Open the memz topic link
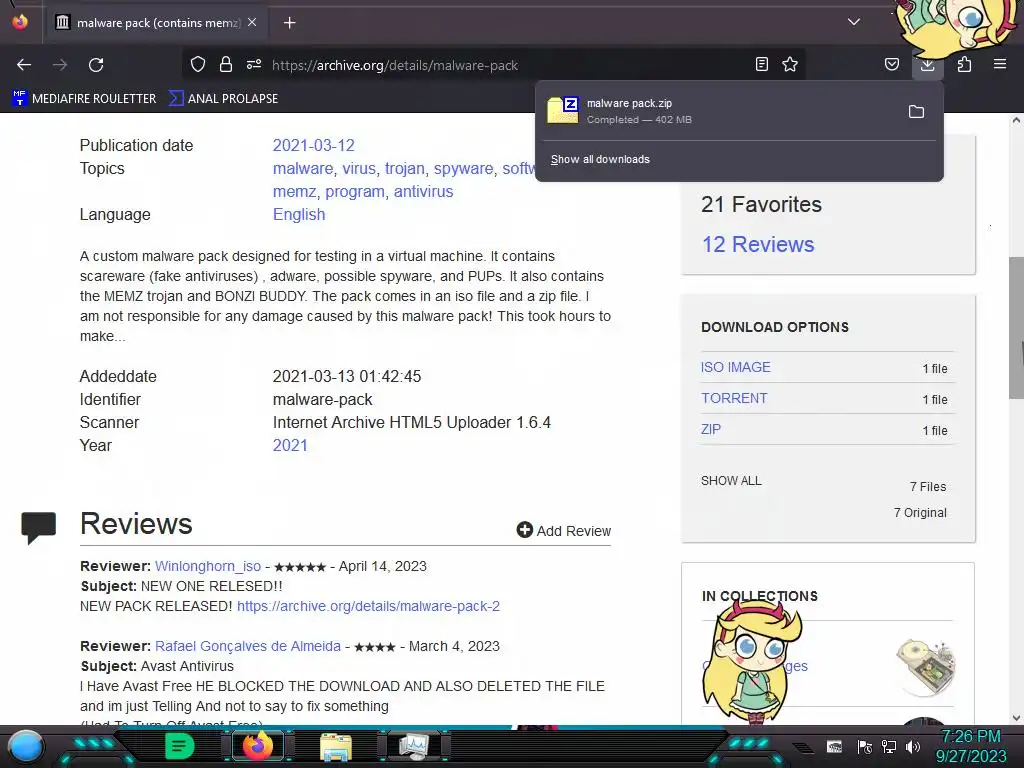The image size is (1024, 768). [x=294, y=191]
